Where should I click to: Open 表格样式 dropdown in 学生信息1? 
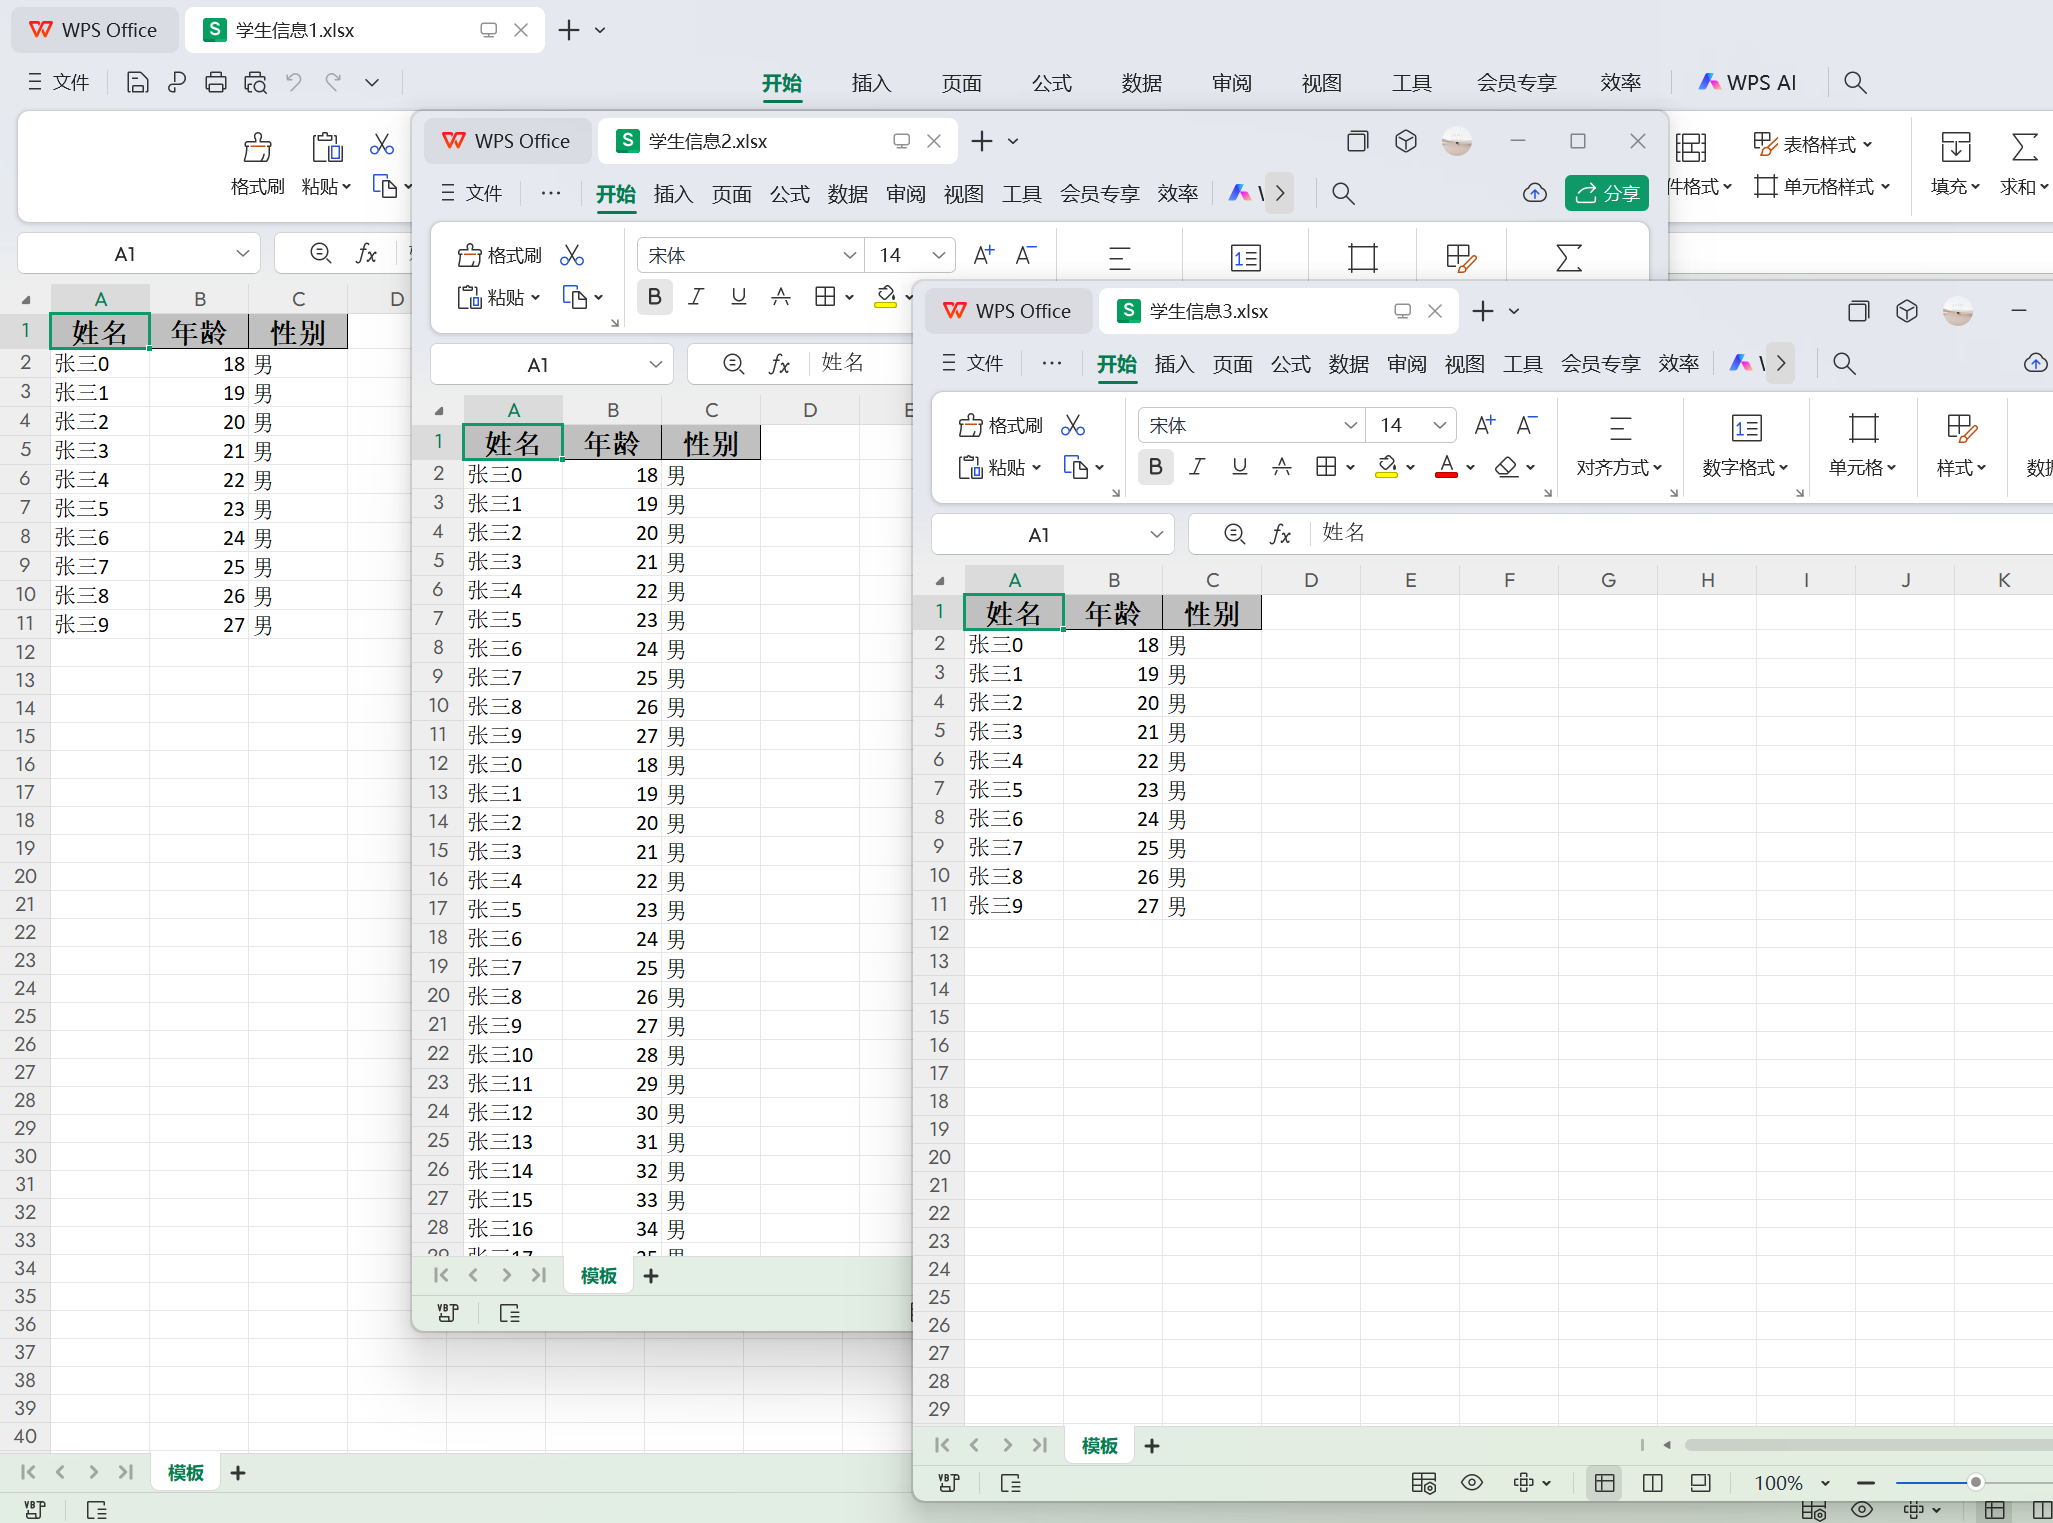[1813, 144]
